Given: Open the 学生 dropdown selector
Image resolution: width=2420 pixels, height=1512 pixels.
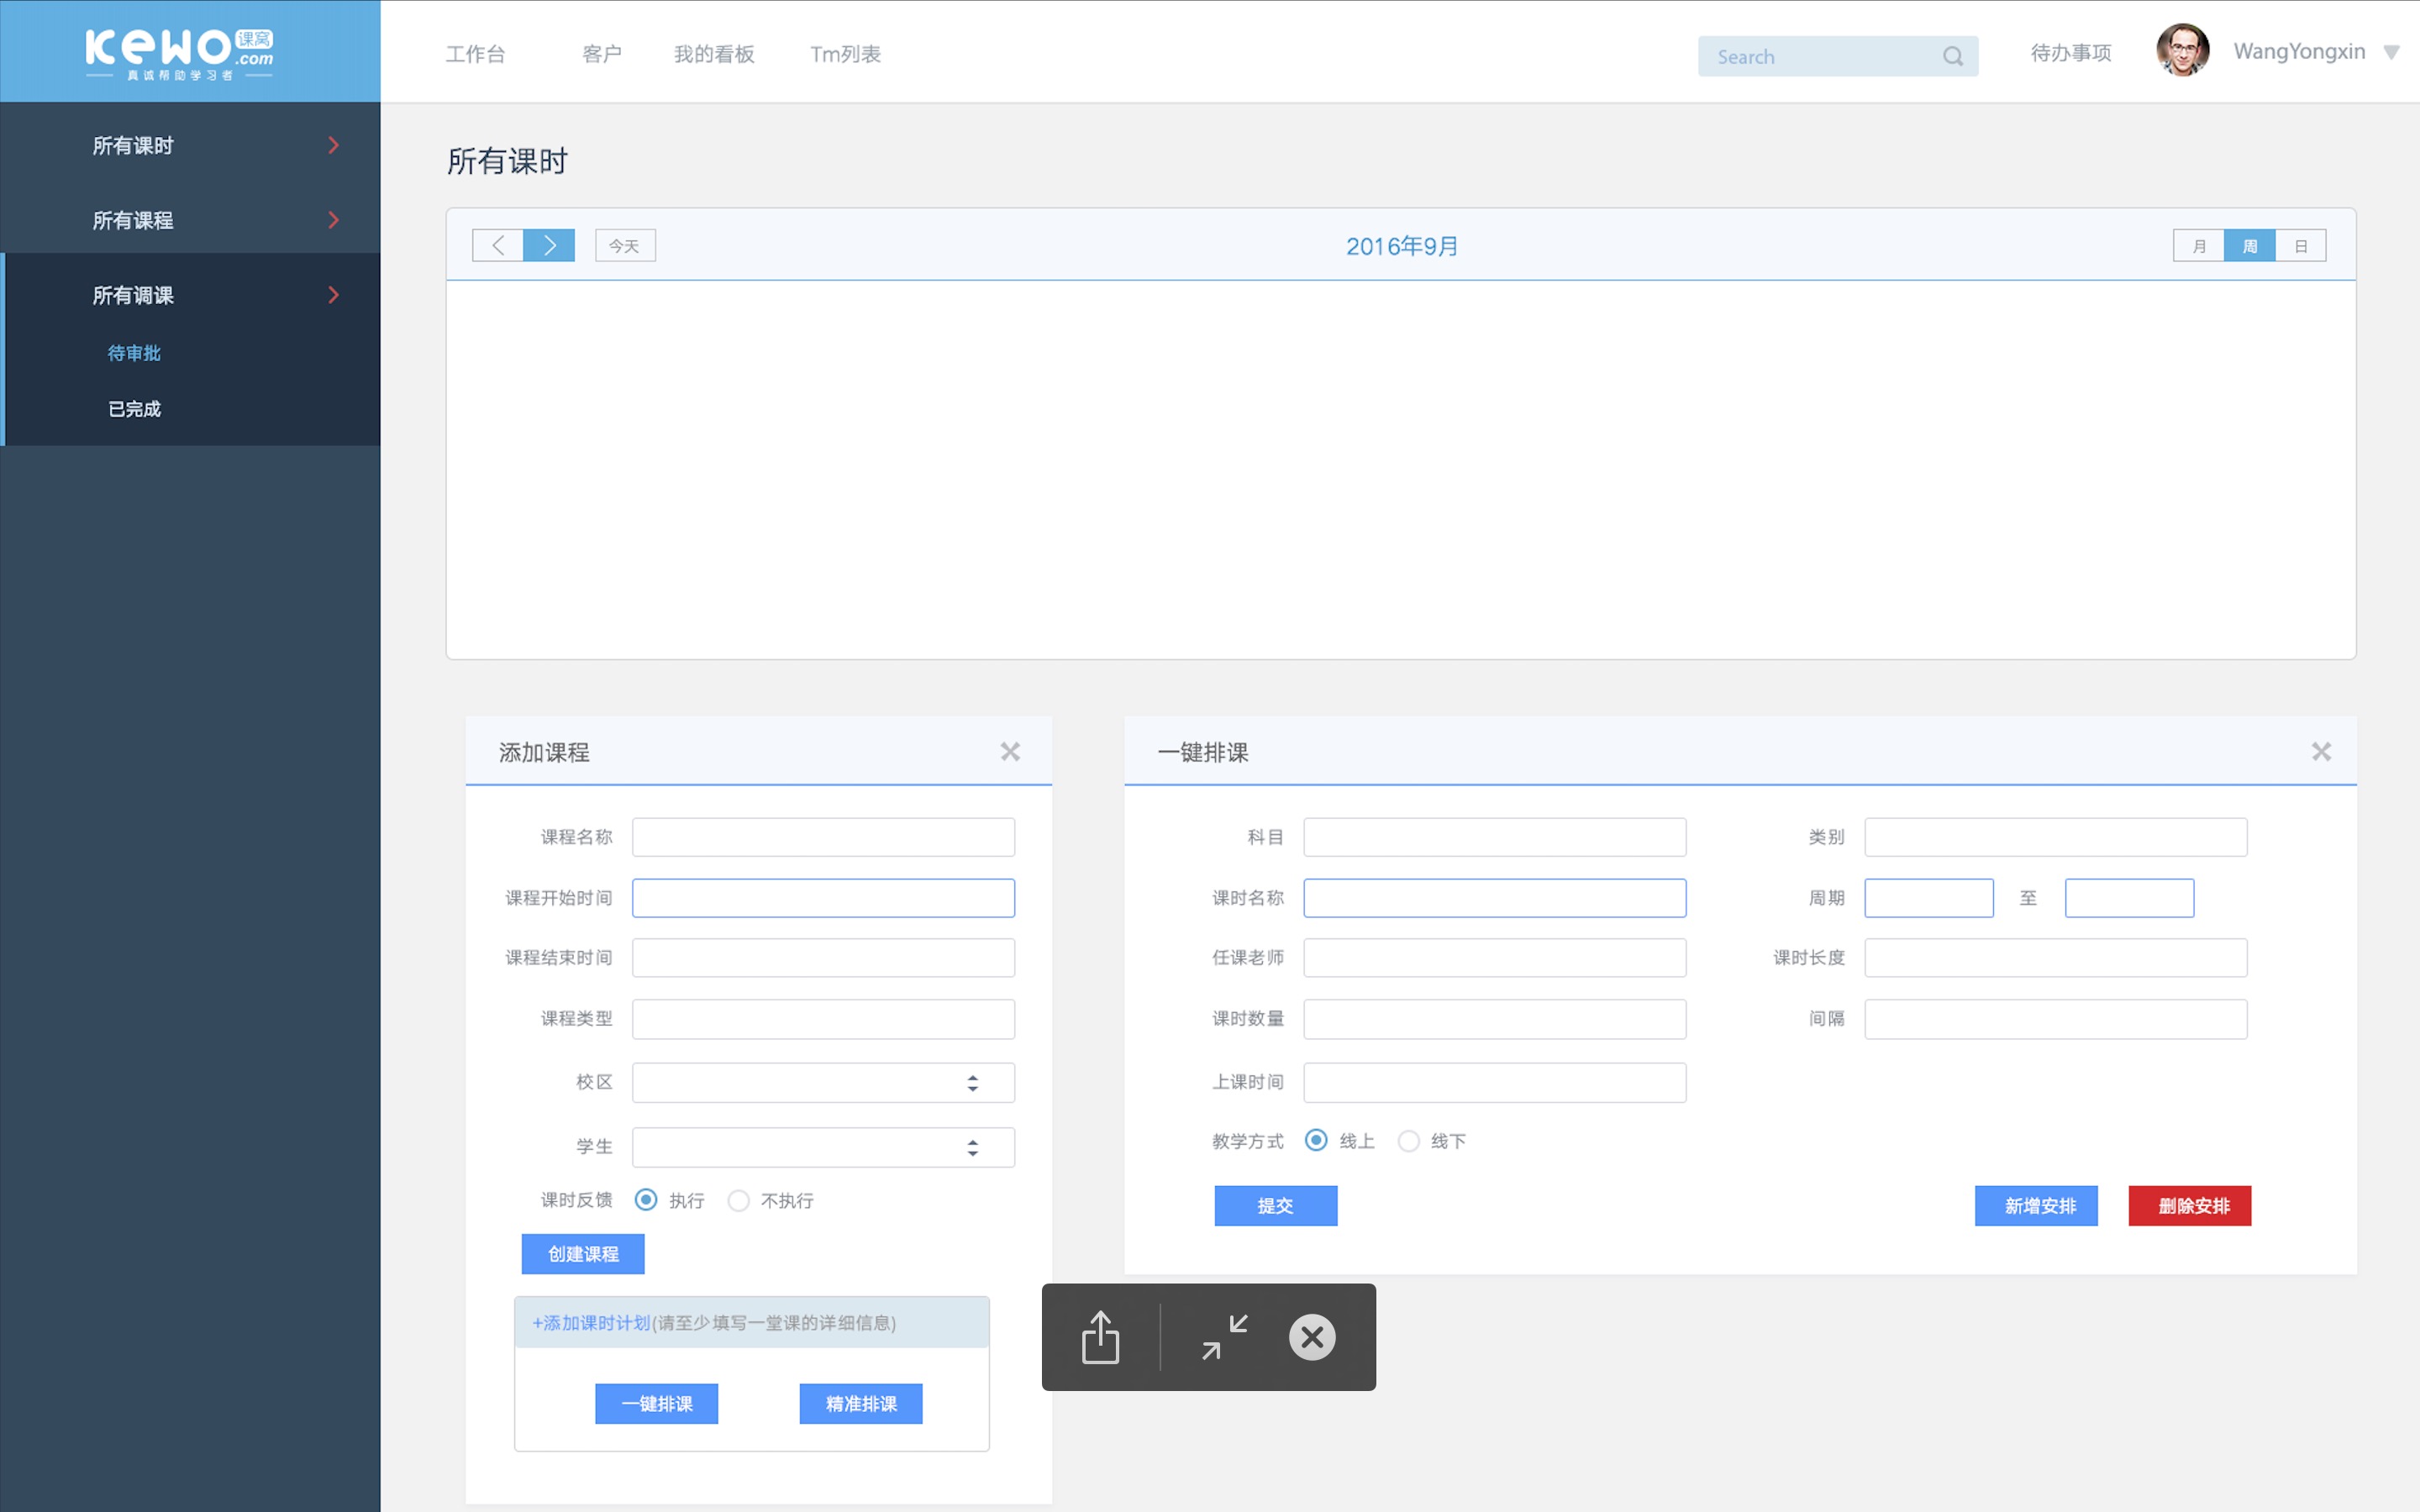Looking at the screenshot, I should [823, 1147].
